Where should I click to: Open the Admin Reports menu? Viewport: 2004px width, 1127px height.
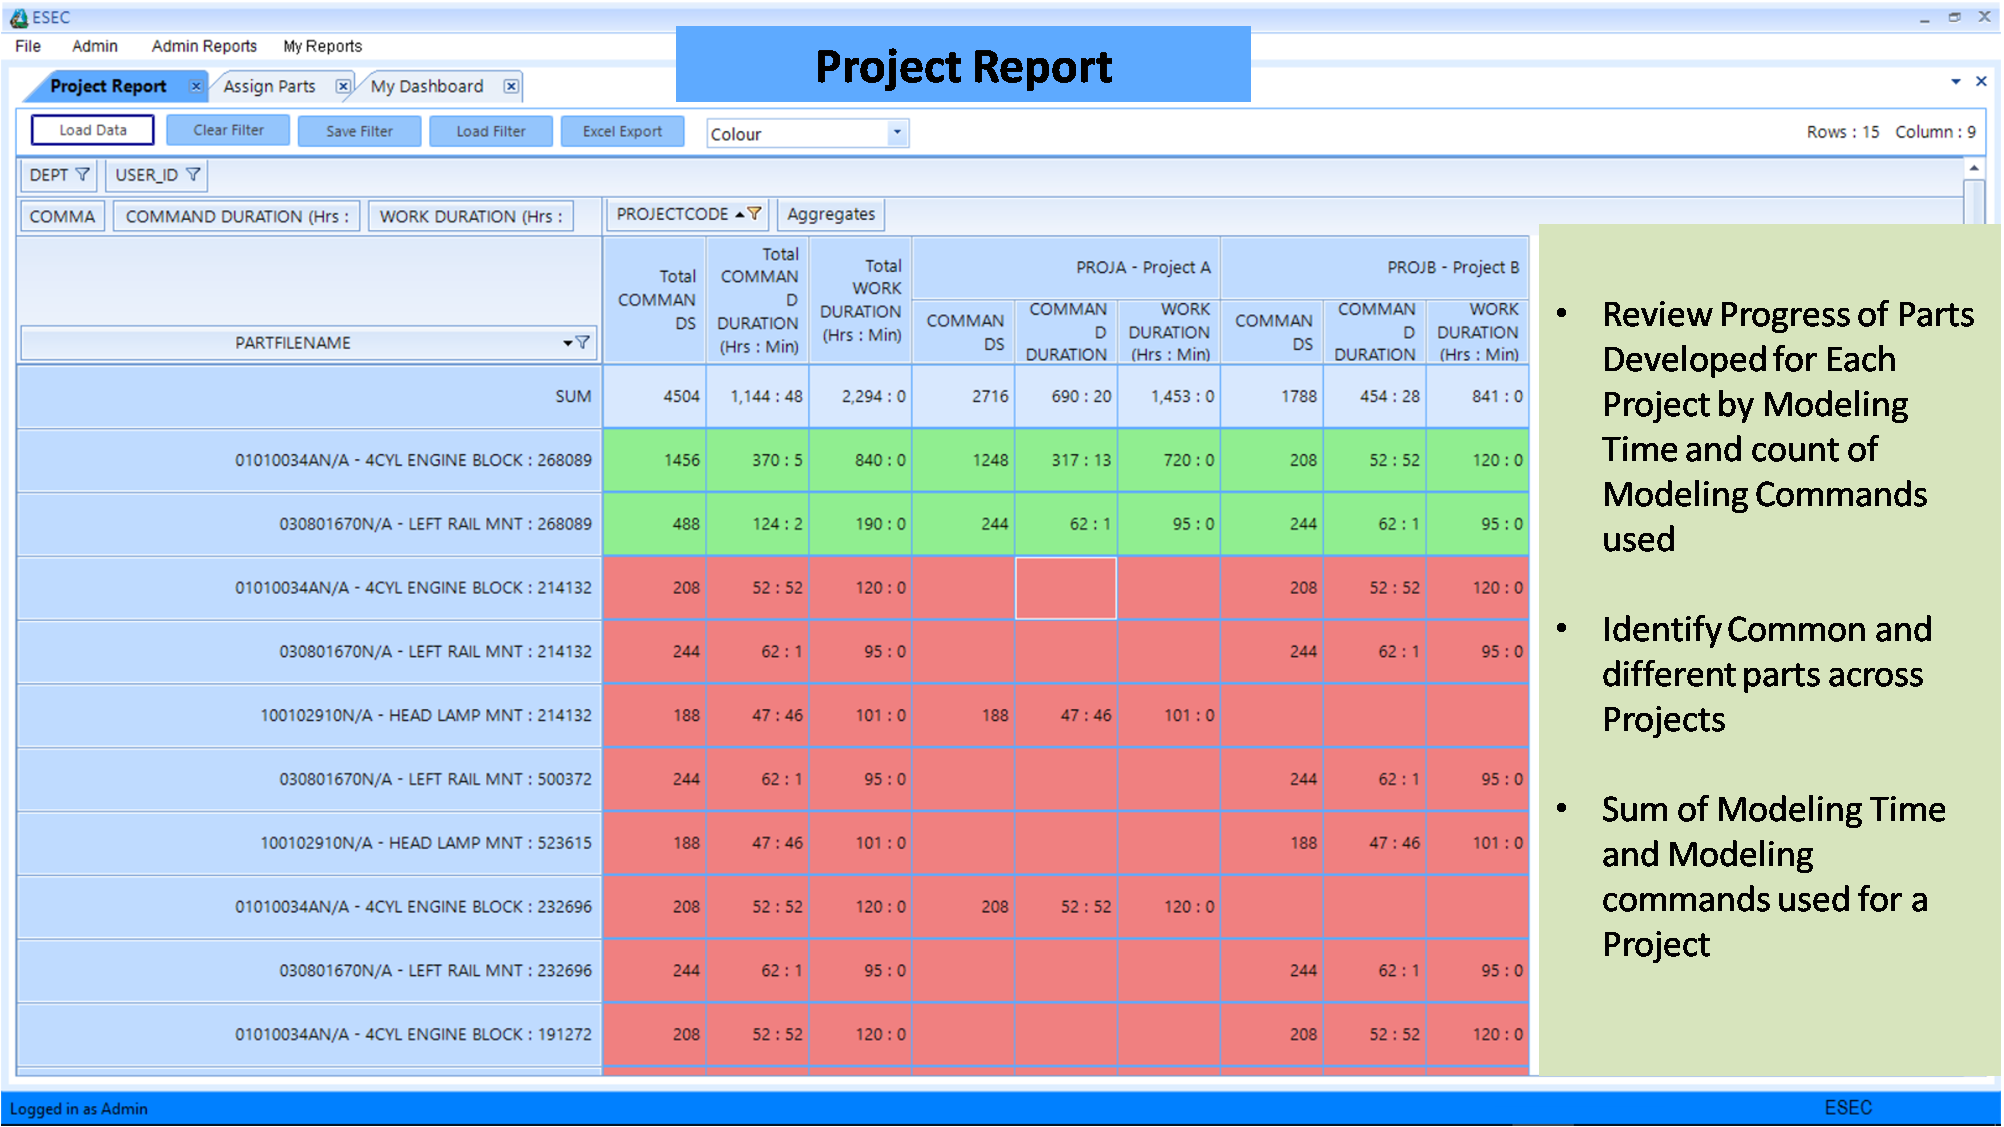tap(204, 46)
